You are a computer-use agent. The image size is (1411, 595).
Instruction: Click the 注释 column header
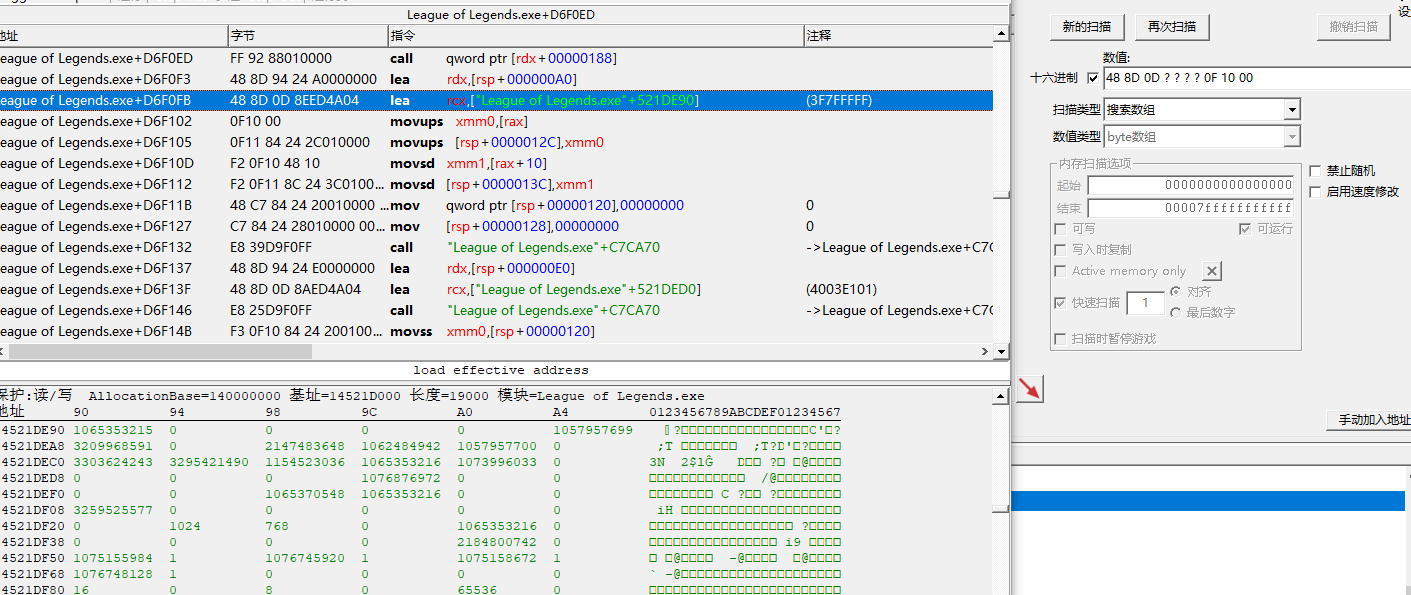899,36
